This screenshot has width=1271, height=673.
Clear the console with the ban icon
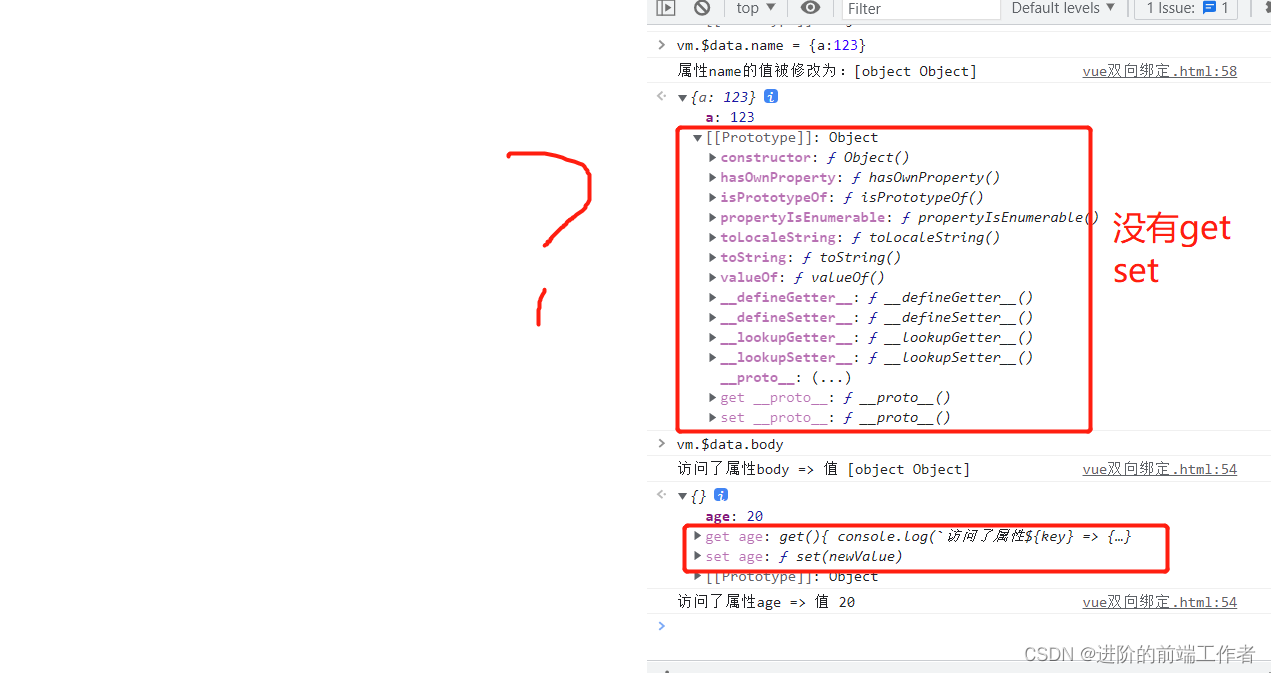coord(702,8)
